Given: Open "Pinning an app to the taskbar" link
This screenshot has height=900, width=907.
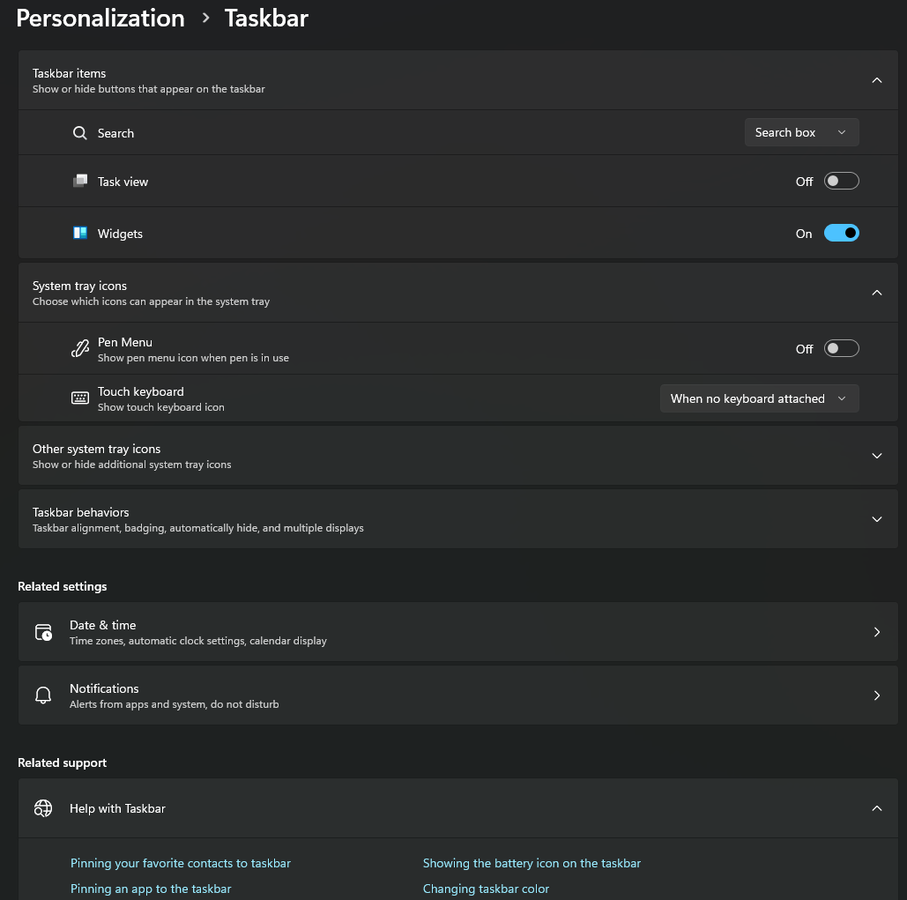Looking at the screenshot, I should click(x=150, y=888).
